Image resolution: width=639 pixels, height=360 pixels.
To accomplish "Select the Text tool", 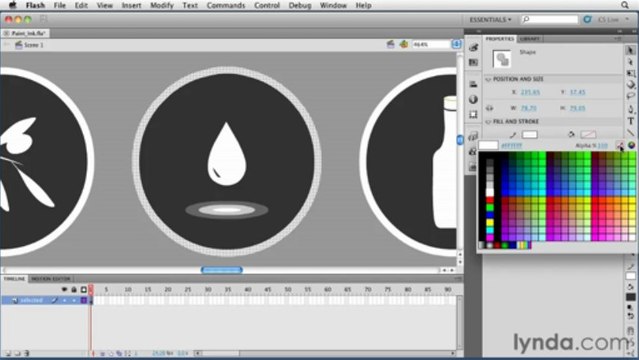I will [x=630, y=121].
